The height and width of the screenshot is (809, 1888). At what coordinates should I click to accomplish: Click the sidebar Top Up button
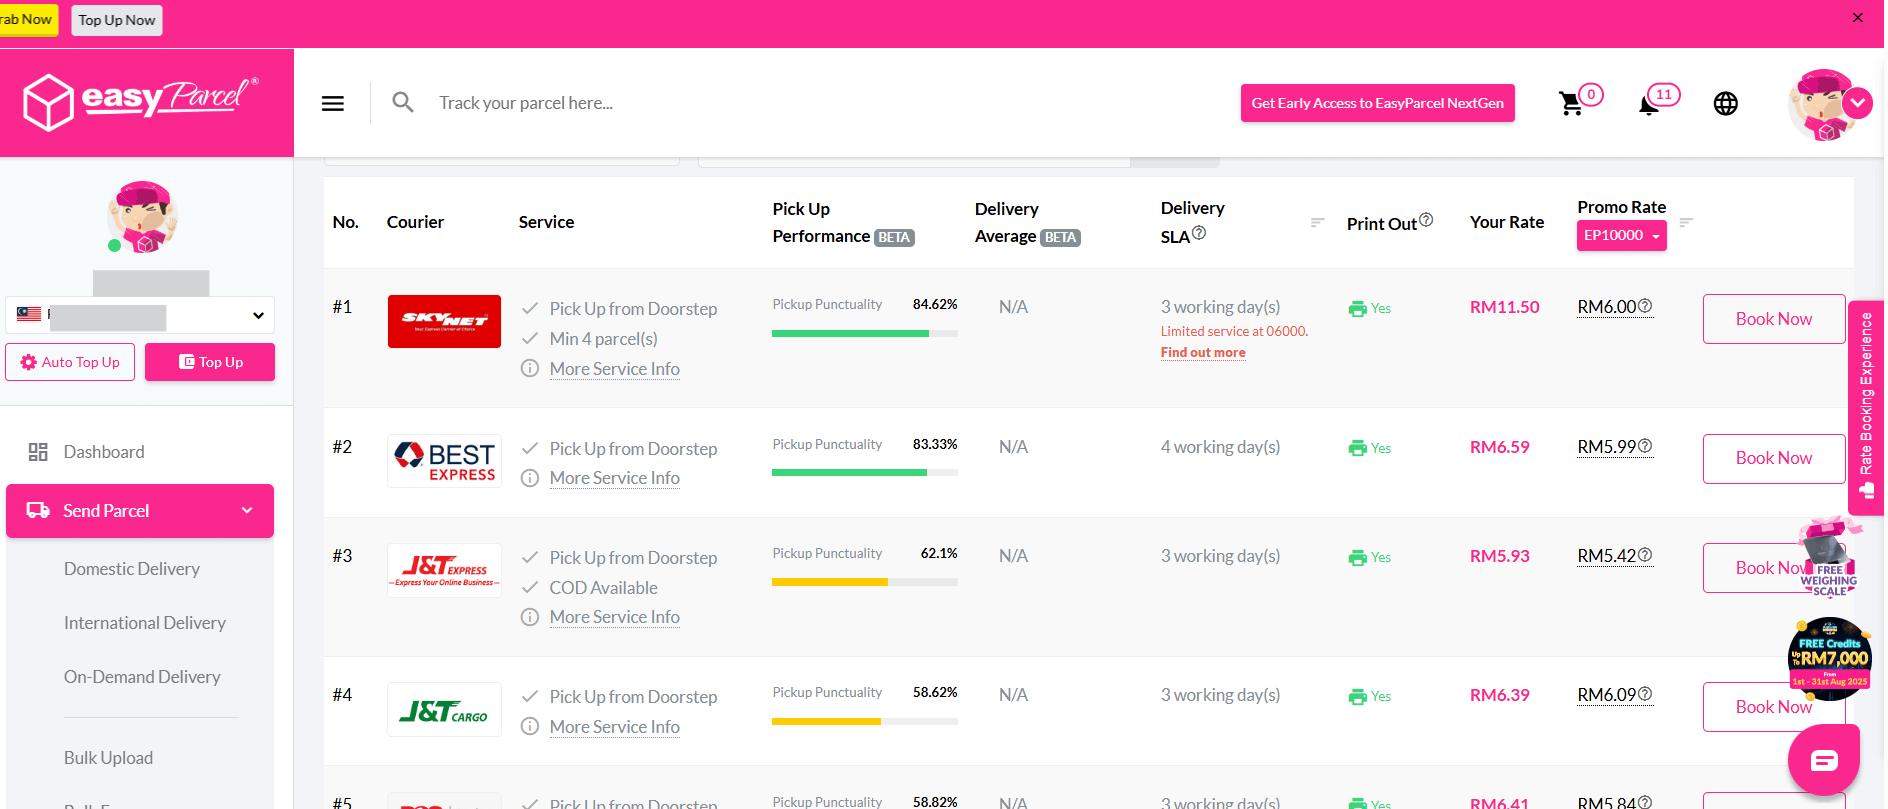pos(210,362)
